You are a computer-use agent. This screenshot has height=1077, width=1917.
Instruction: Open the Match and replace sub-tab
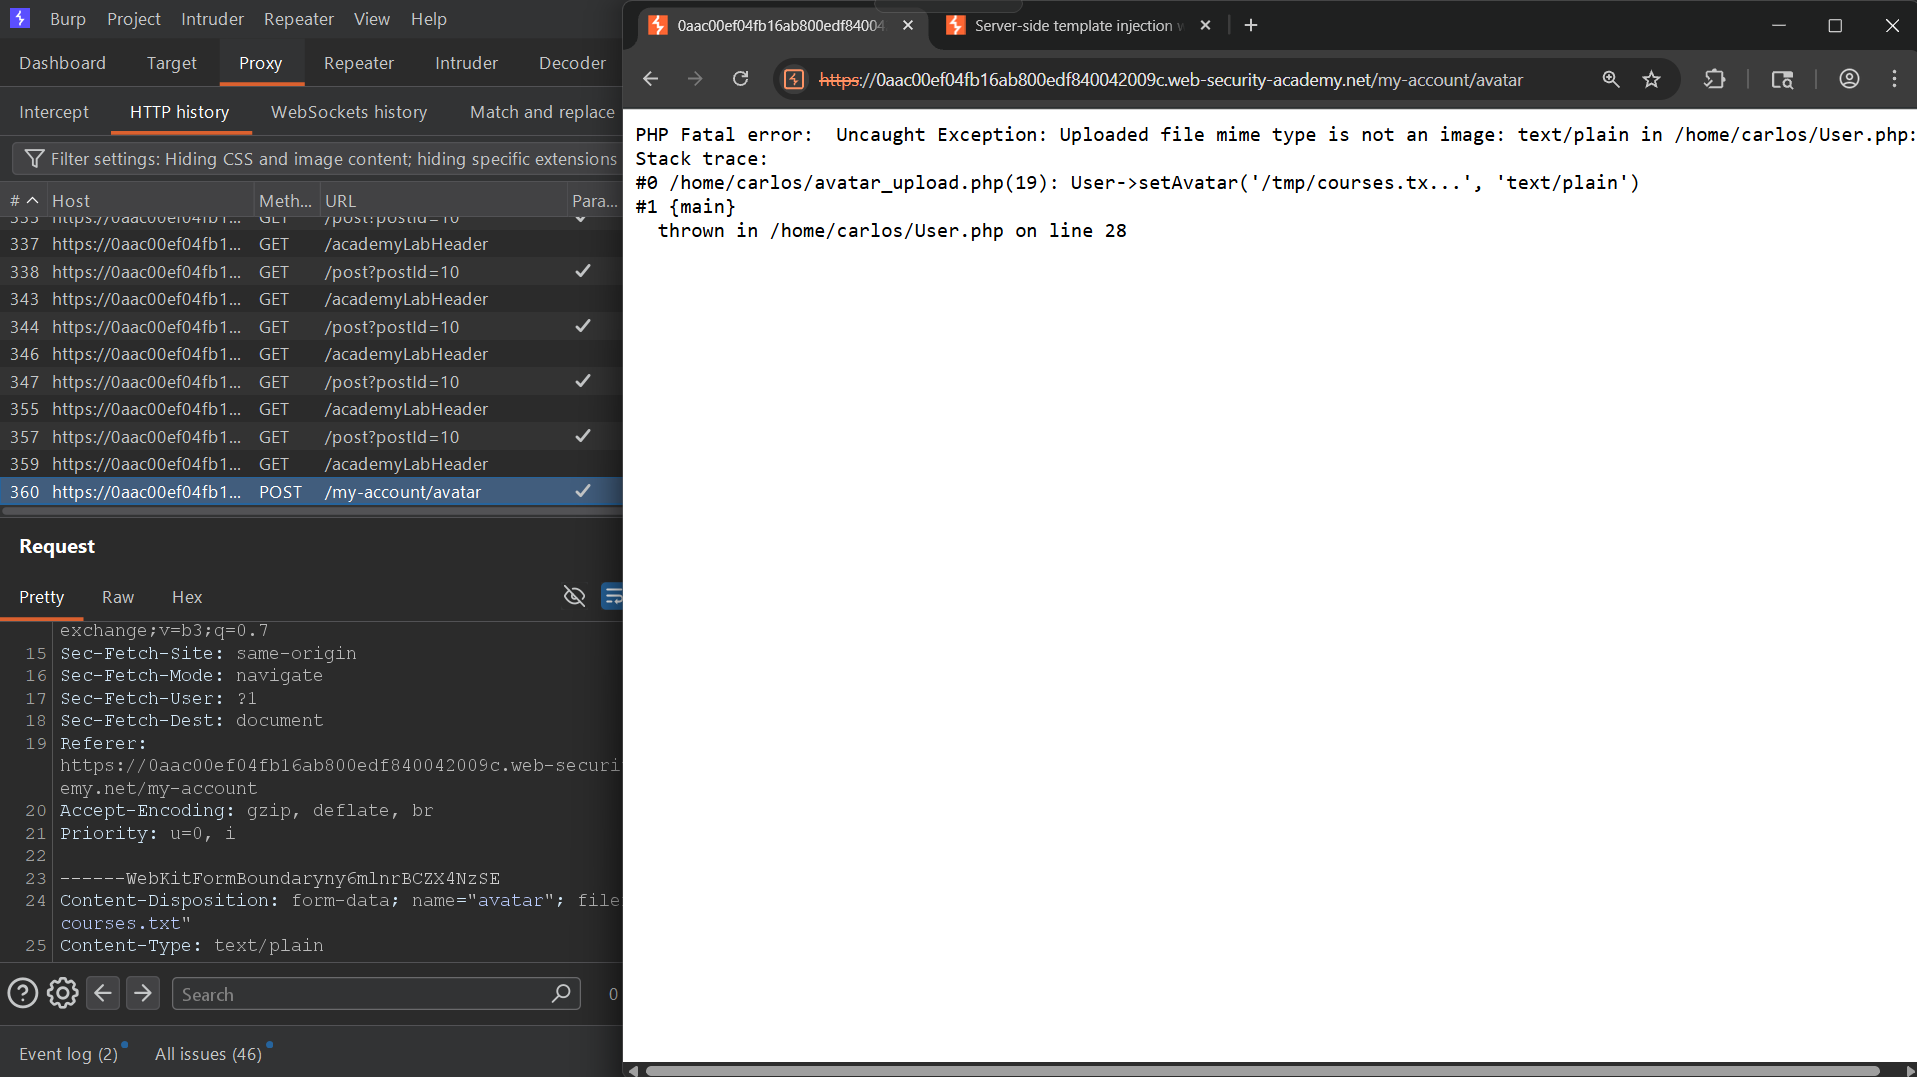542,112
